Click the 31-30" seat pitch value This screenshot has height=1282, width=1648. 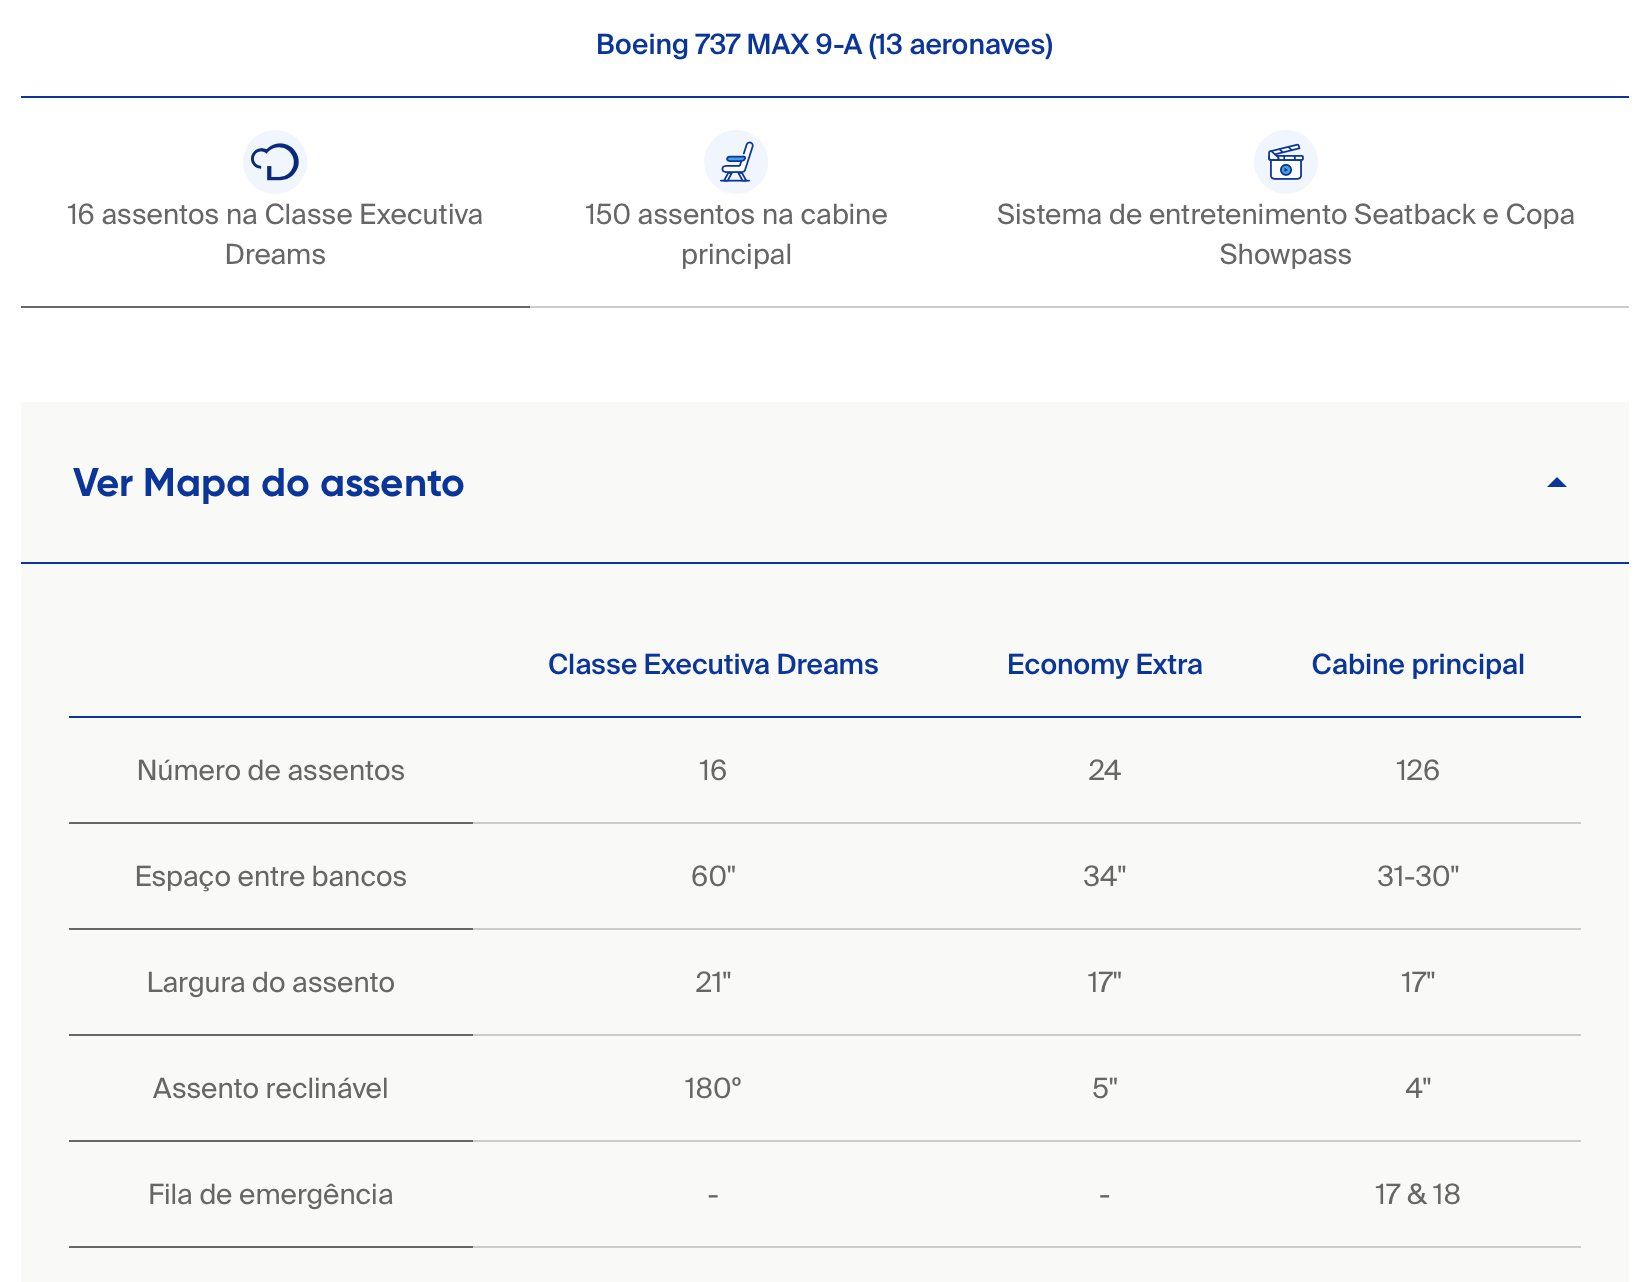(x=1418, y=877)
